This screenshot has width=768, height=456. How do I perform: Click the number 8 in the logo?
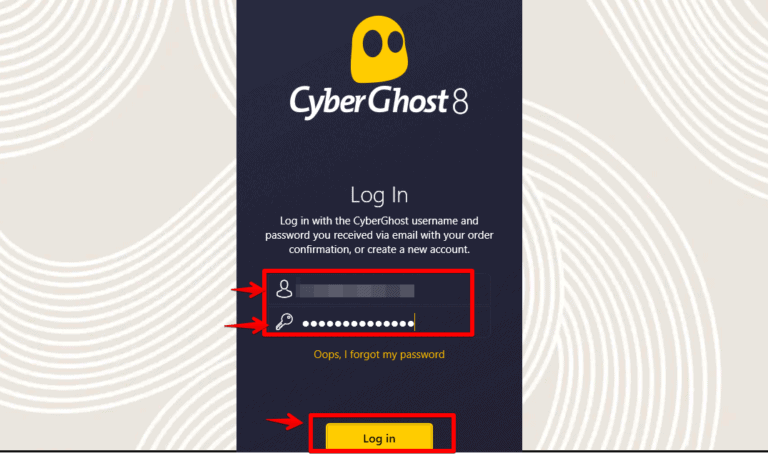click(x=460, y=102)
